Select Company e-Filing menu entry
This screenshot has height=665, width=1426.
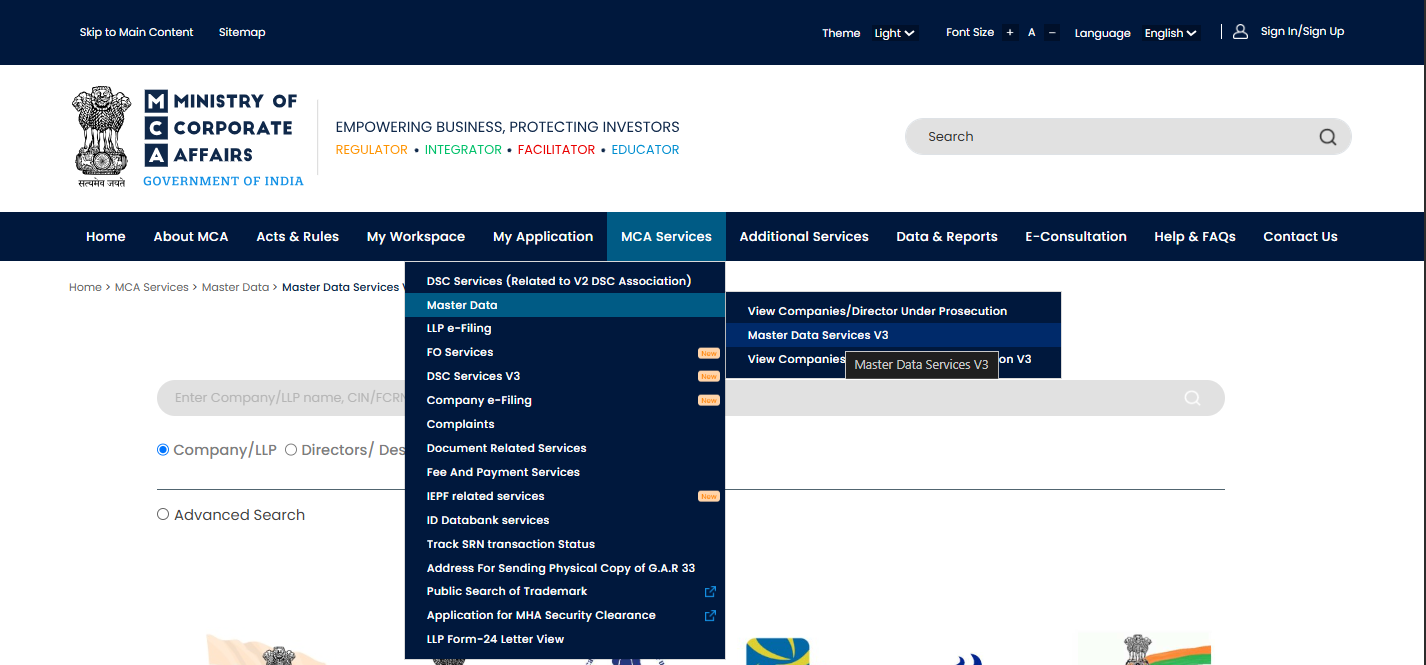565,400
